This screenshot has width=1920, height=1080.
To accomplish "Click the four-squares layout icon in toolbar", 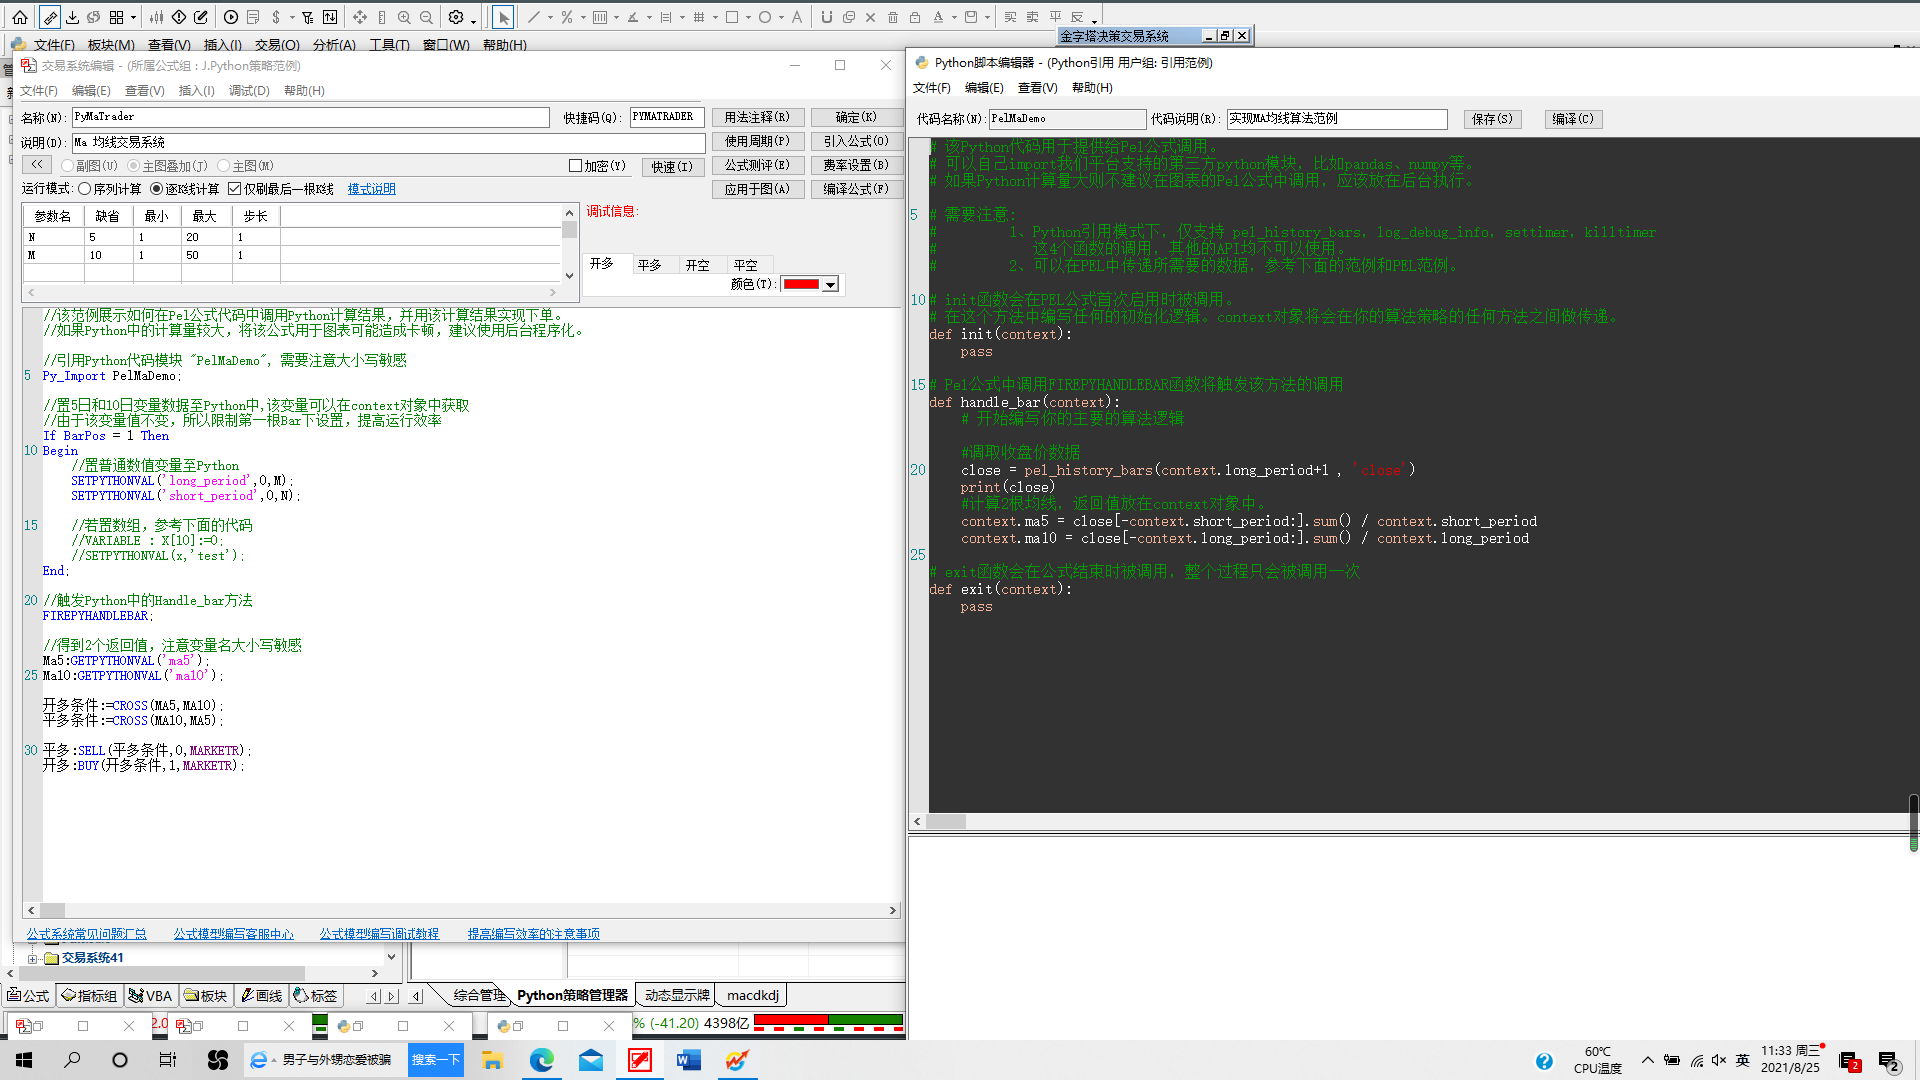I will click(117, 17).
